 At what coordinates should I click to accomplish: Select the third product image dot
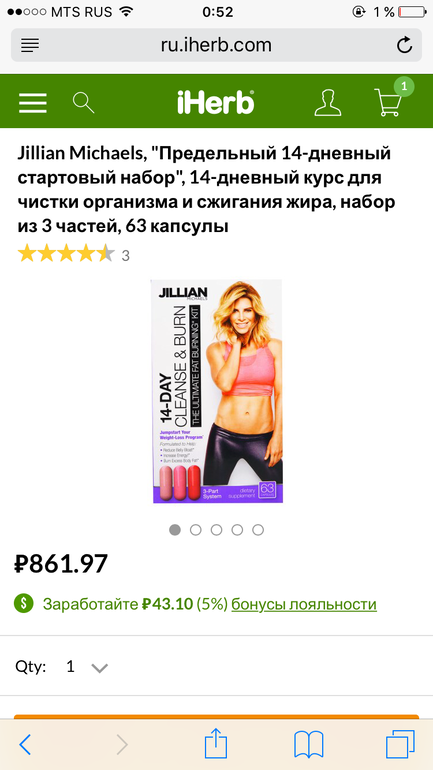click(x=216, y=530)
